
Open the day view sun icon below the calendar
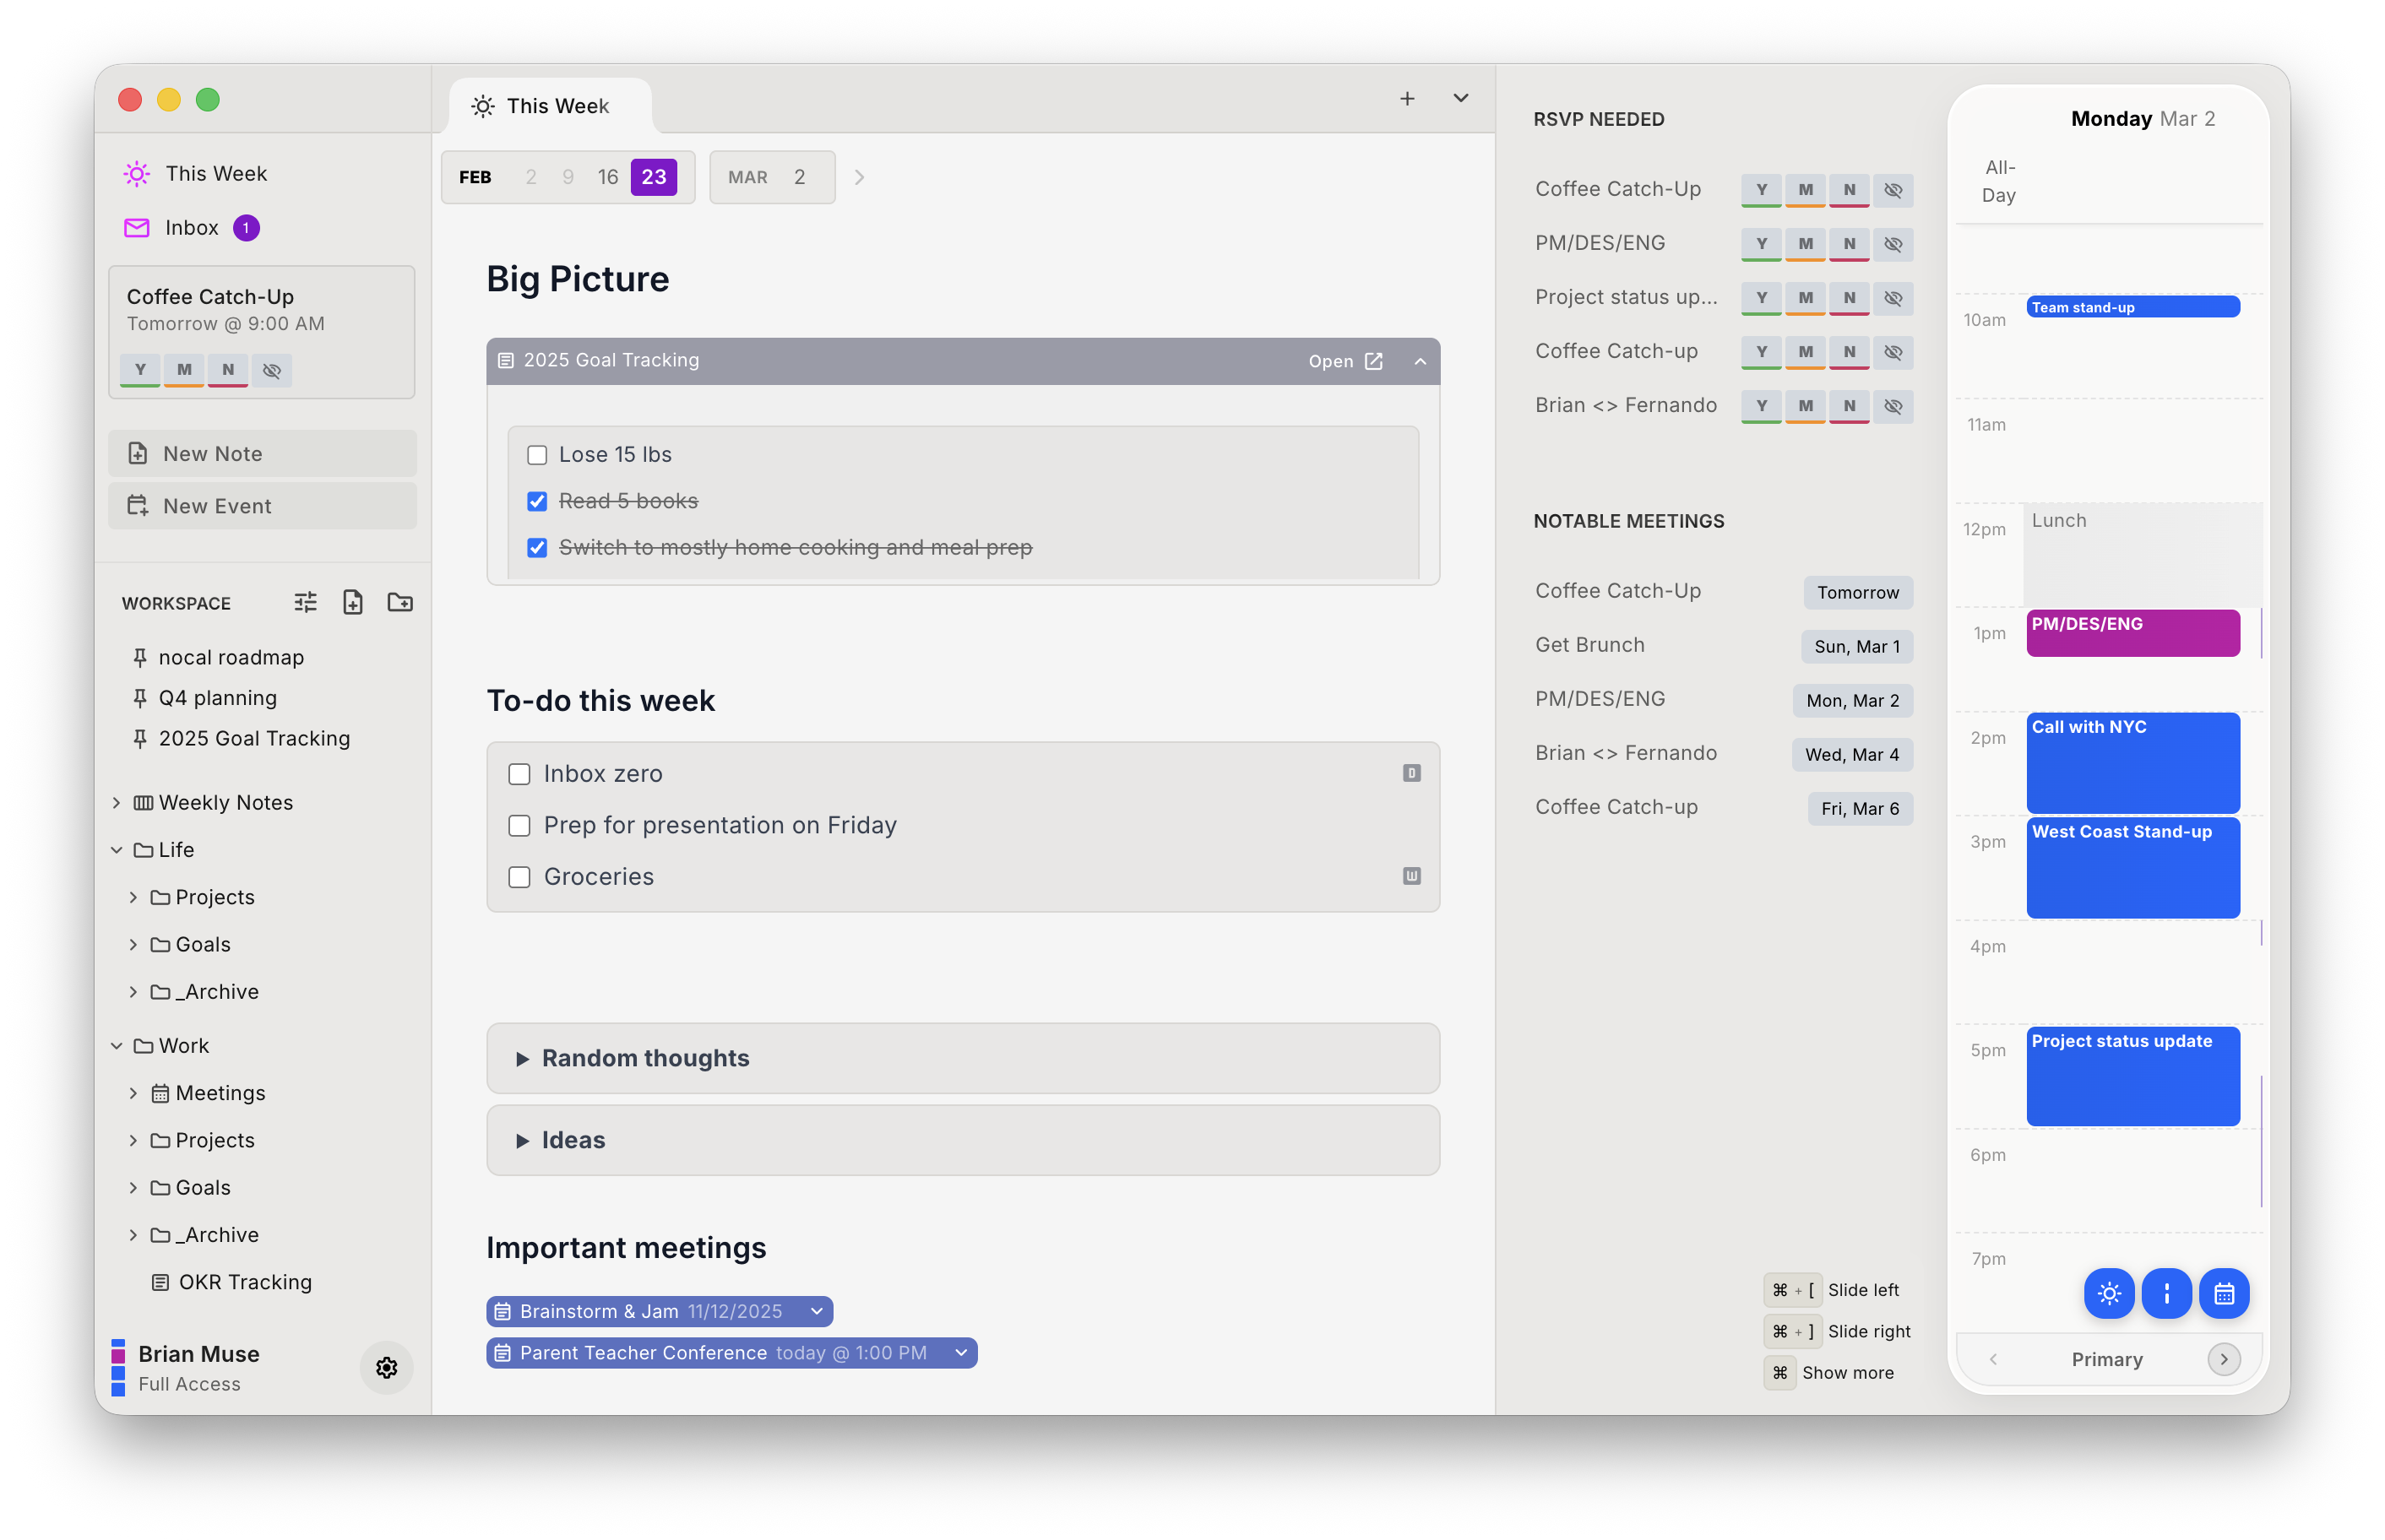click(2110, 1293)
